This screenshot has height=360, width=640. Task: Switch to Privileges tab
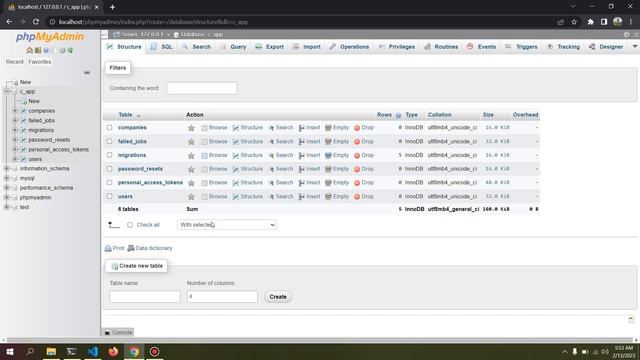397,47
